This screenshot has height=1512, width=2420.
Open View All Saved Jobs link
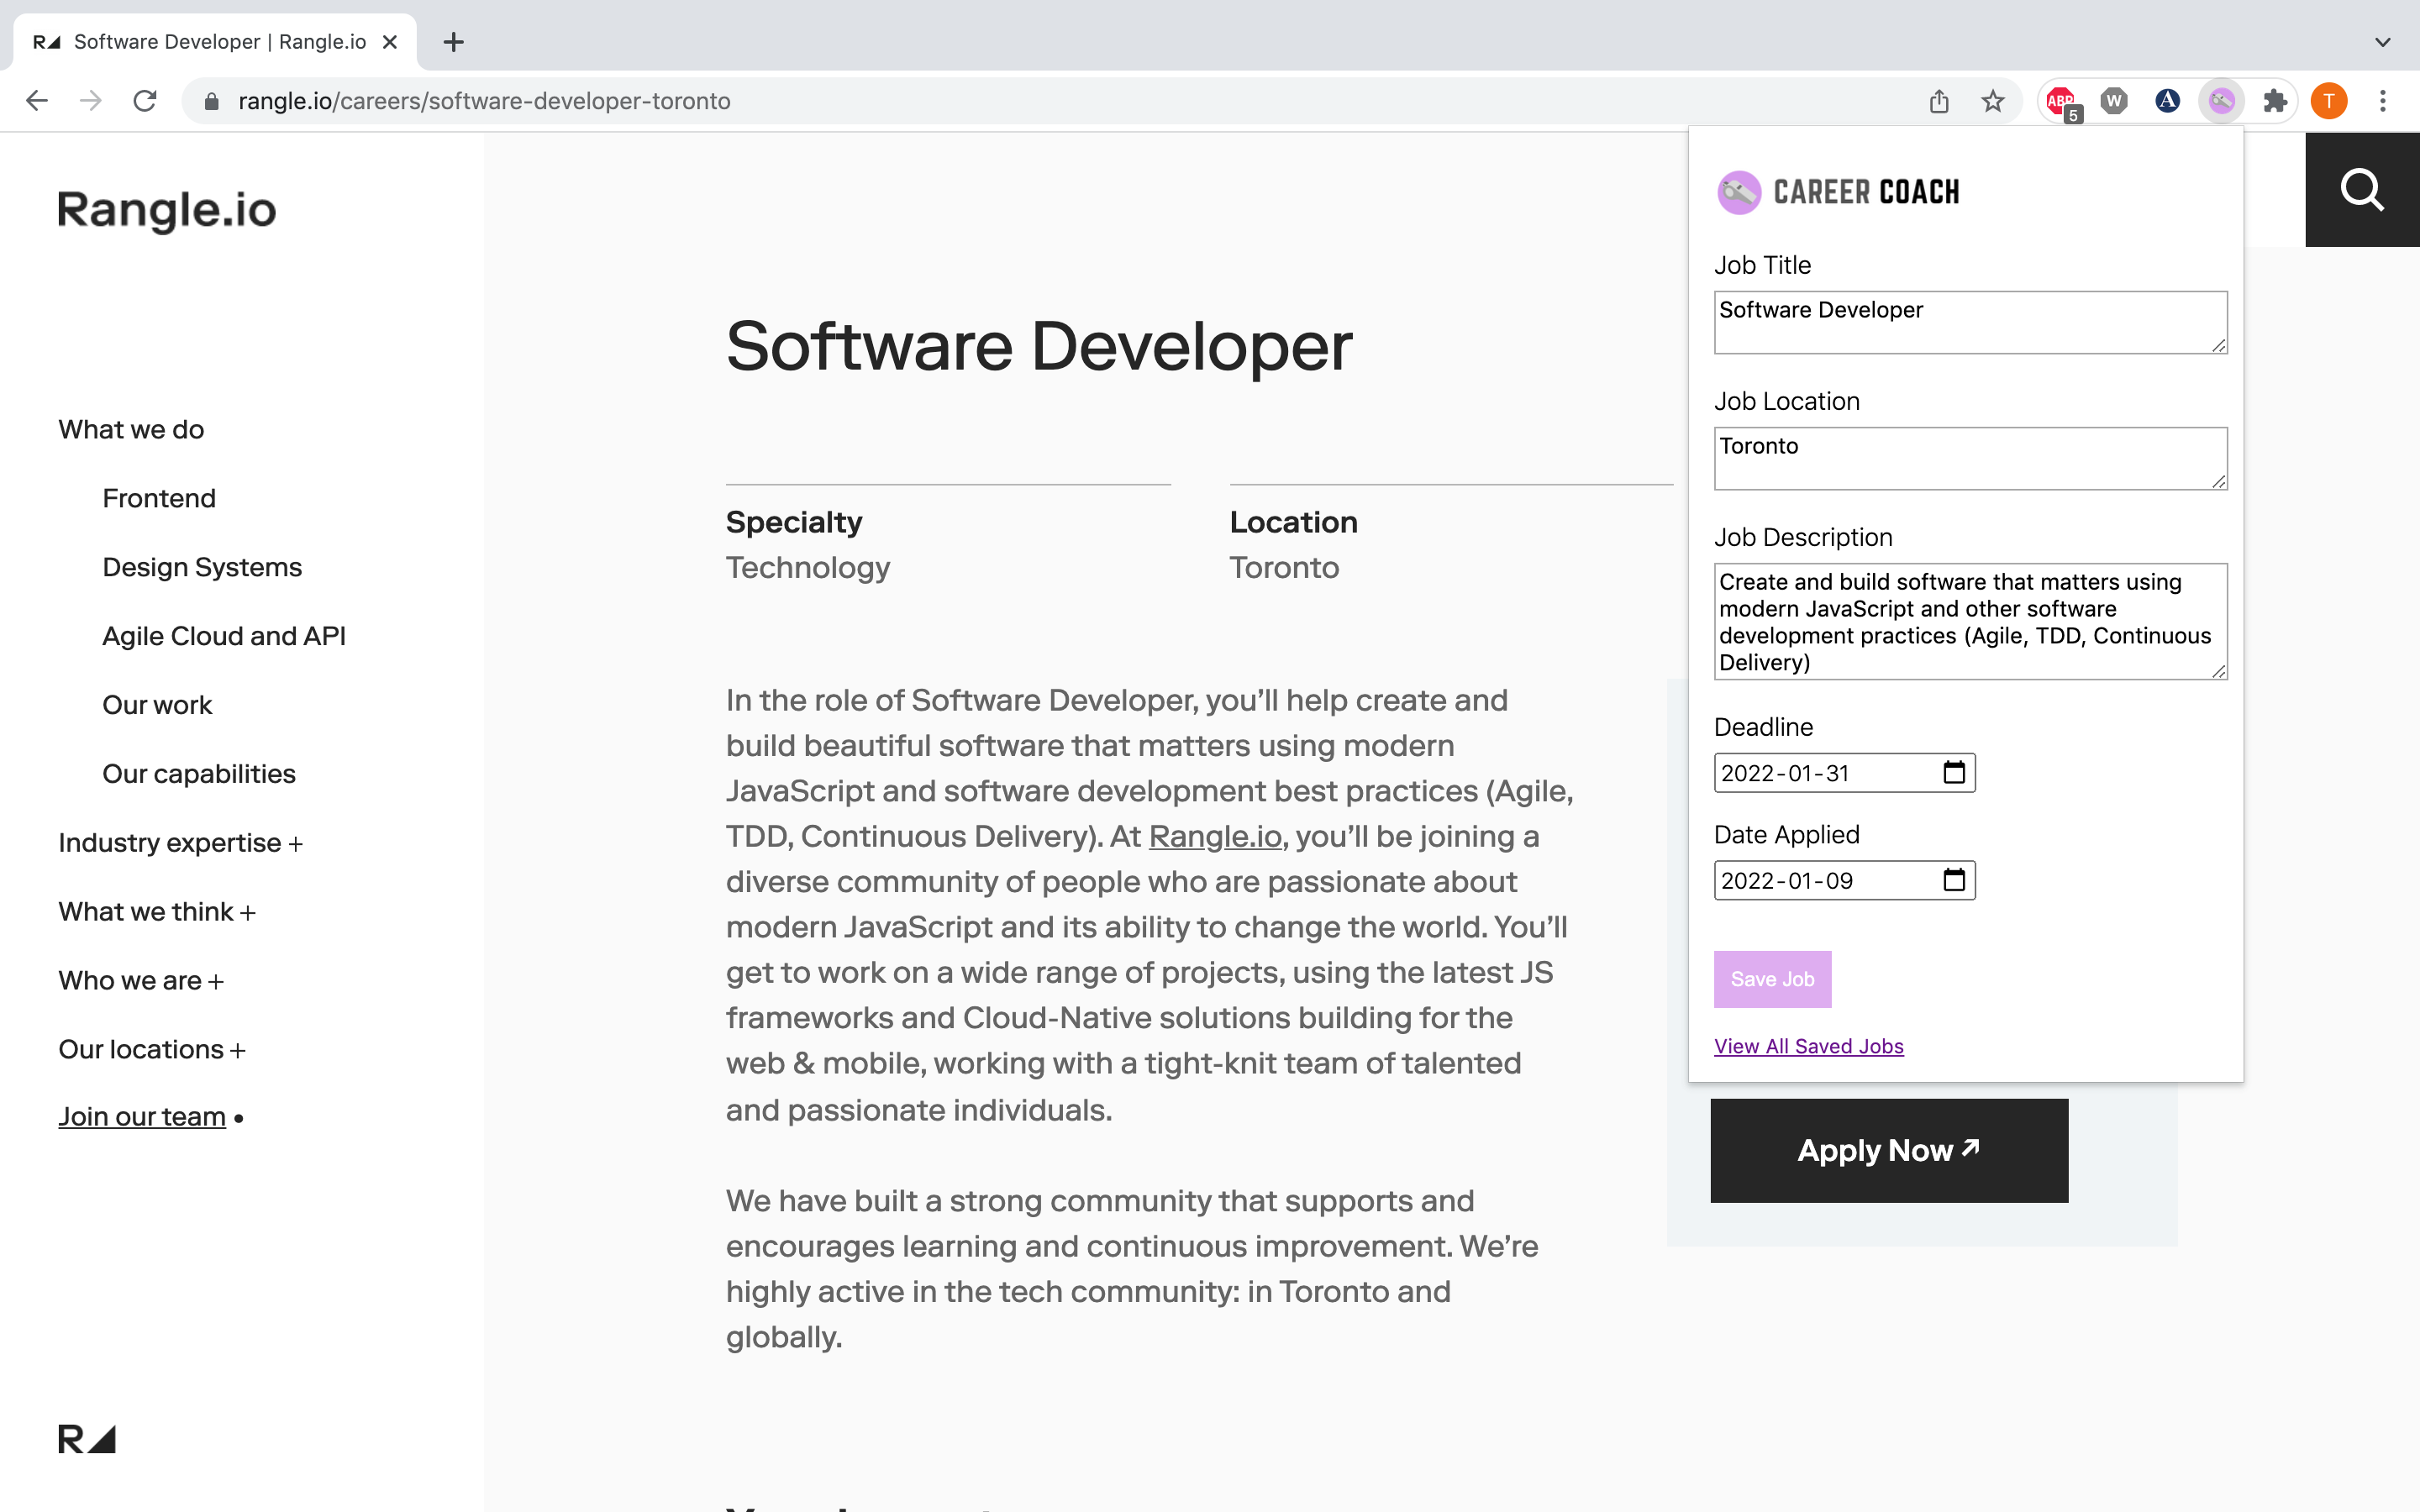tap(1808, 1046)
